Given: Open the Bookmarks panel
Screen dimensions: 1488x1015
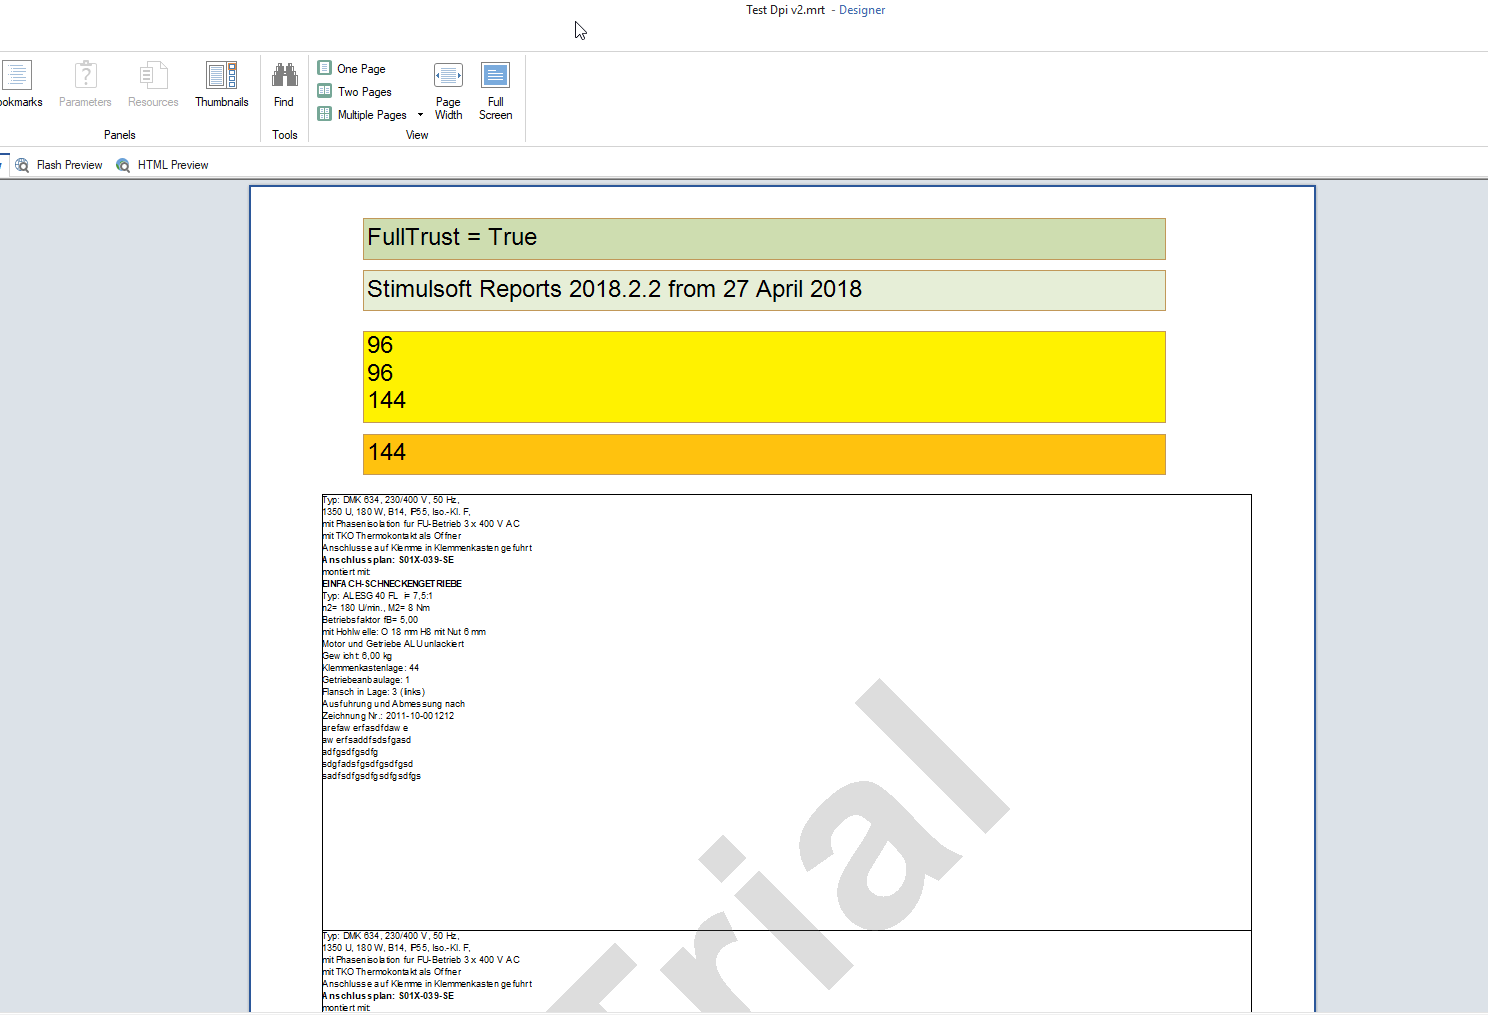Looking at the screenshot, I should click(18, 84).
